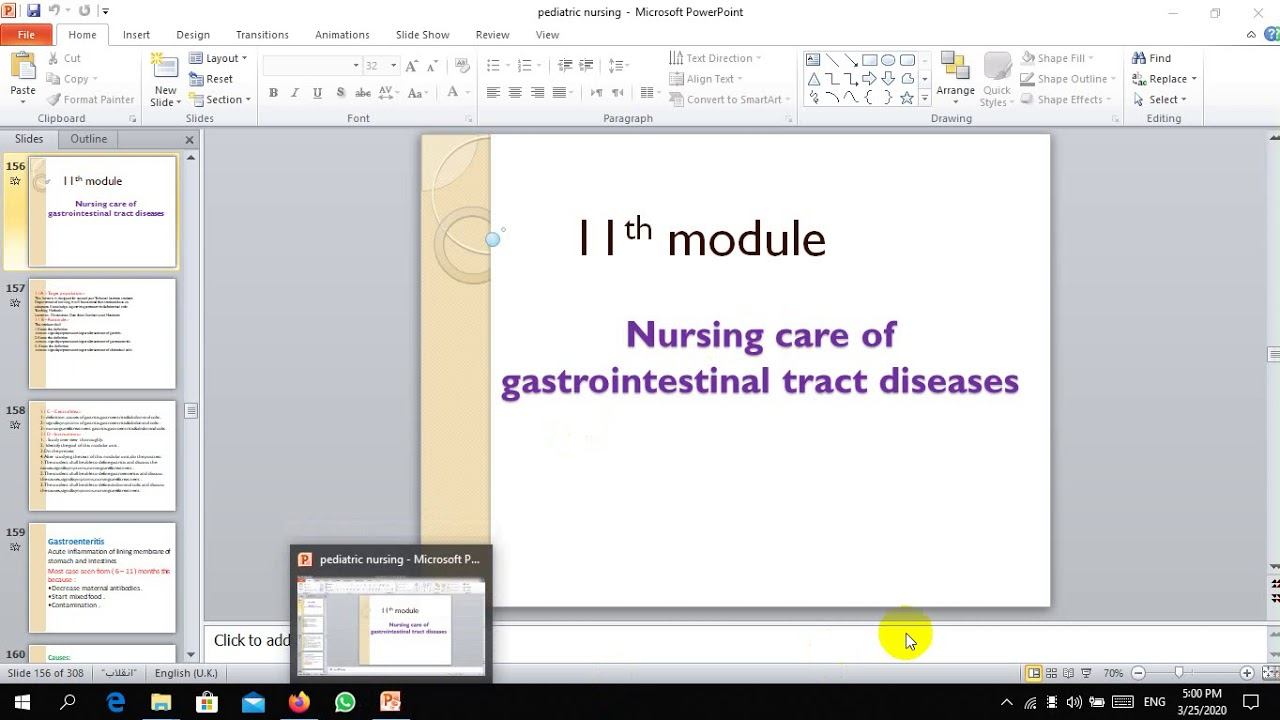Screen dimensions: 1280x720
Task: Click the Find button
Action: [x=1152, y=58]
